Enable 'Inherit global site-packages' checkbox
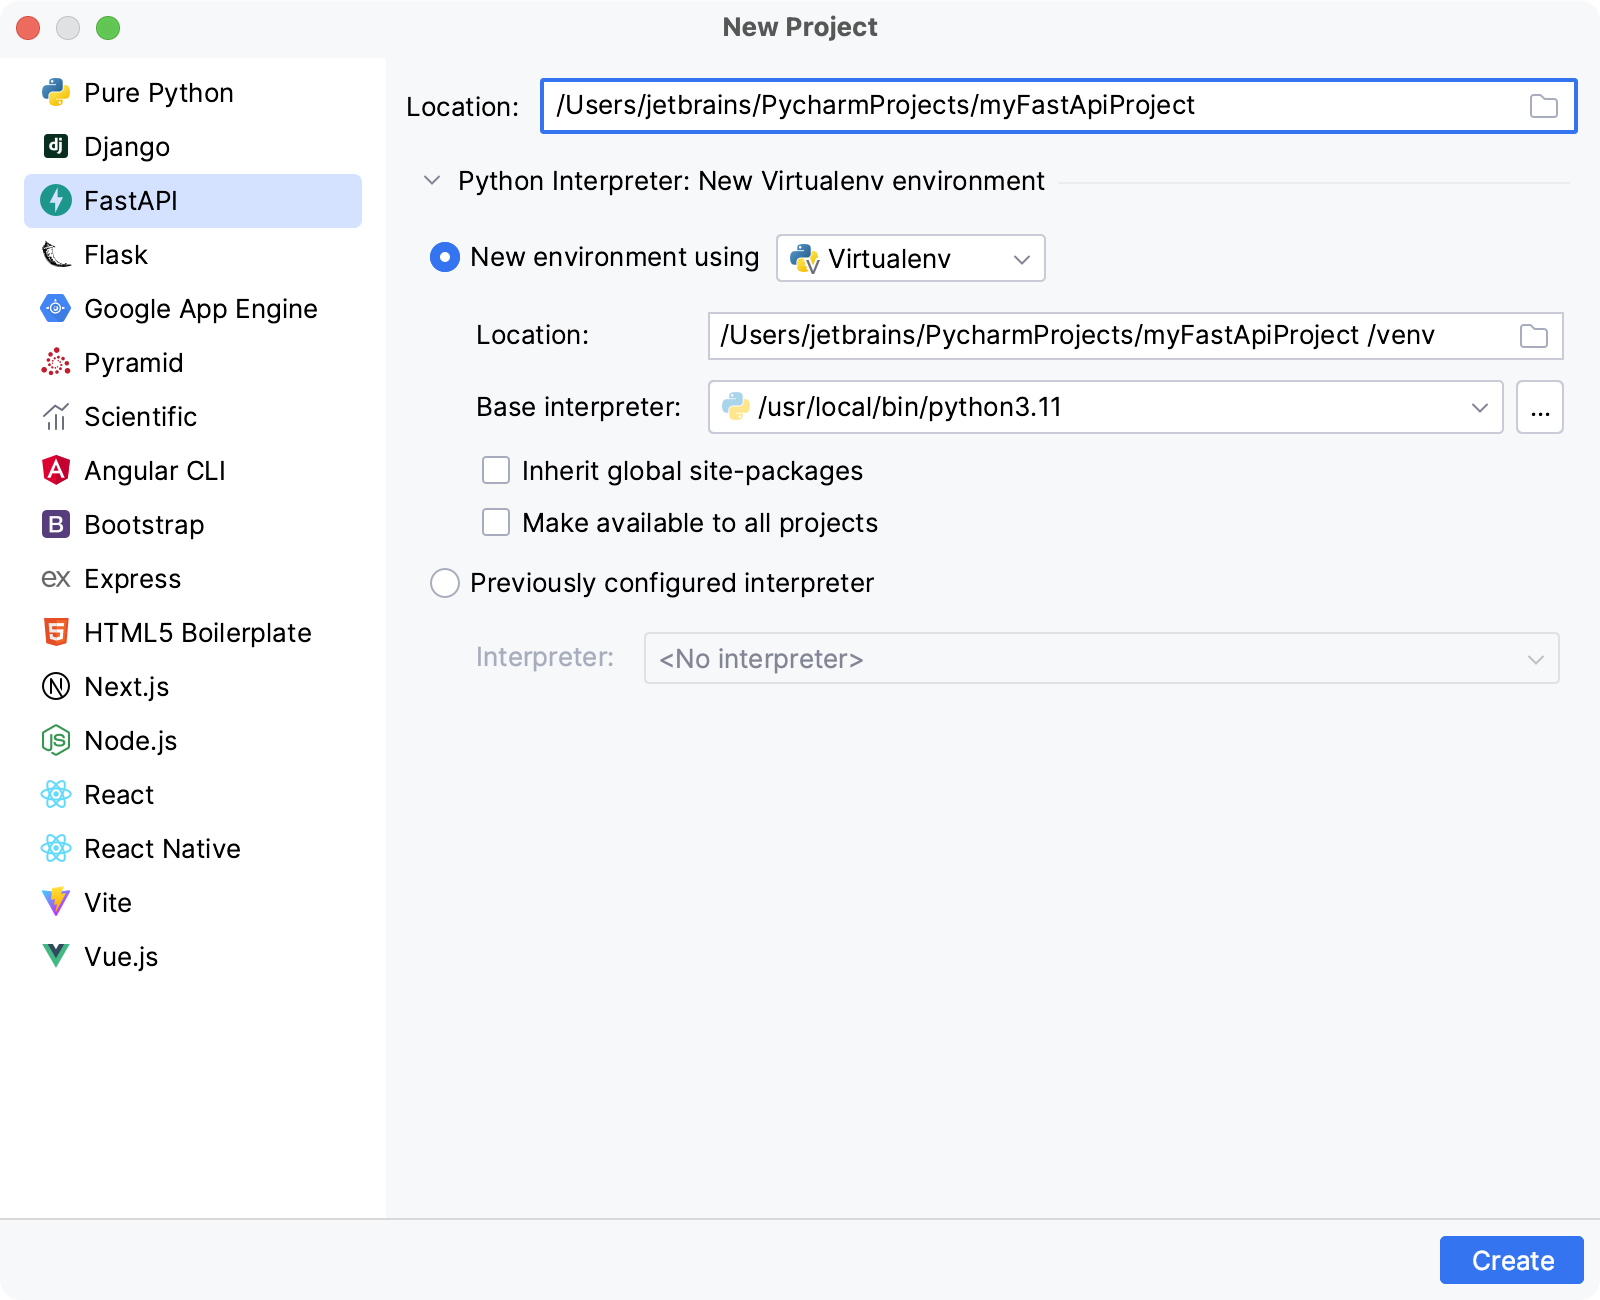Viewport: 1600px width, 1300px height. (496, 470)
